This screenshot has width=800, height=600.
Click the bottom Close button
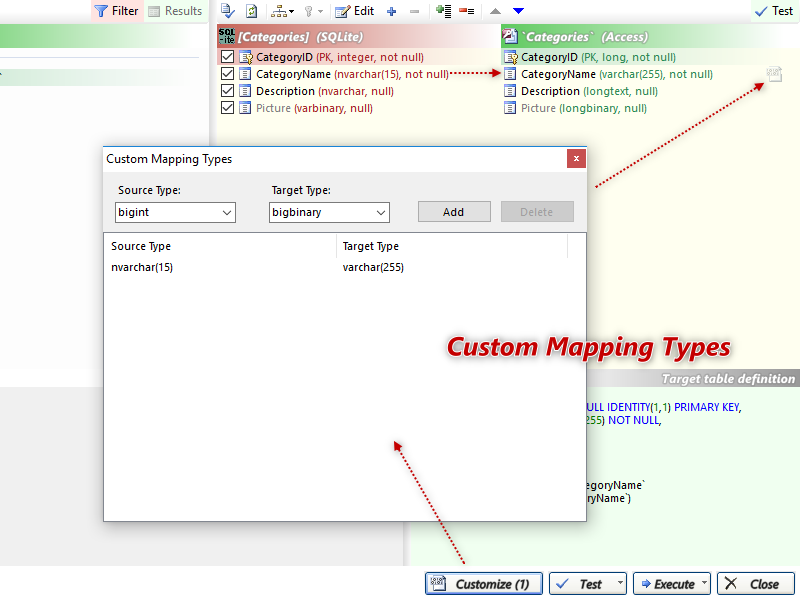click(756, 584)
